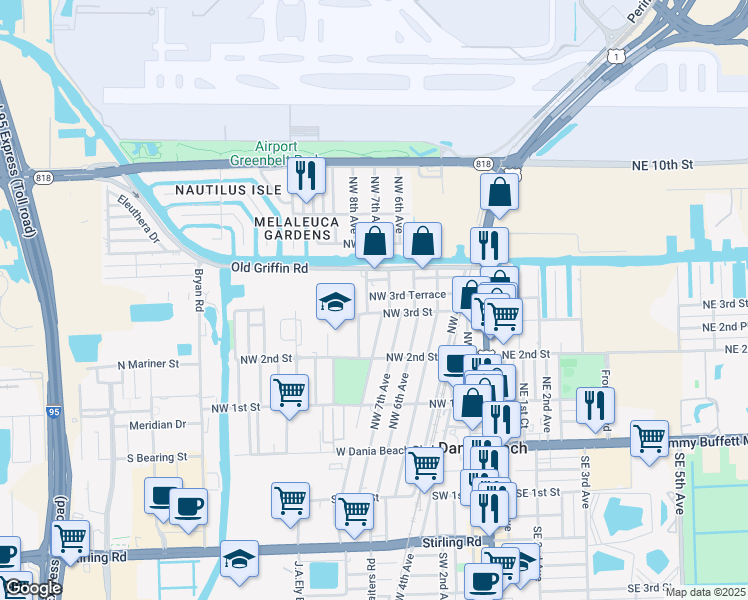The height and width of the screenshot is (600, 748).
Task: Click the grocery cart marker near NW 3rd St
Action: pos(503,318)
